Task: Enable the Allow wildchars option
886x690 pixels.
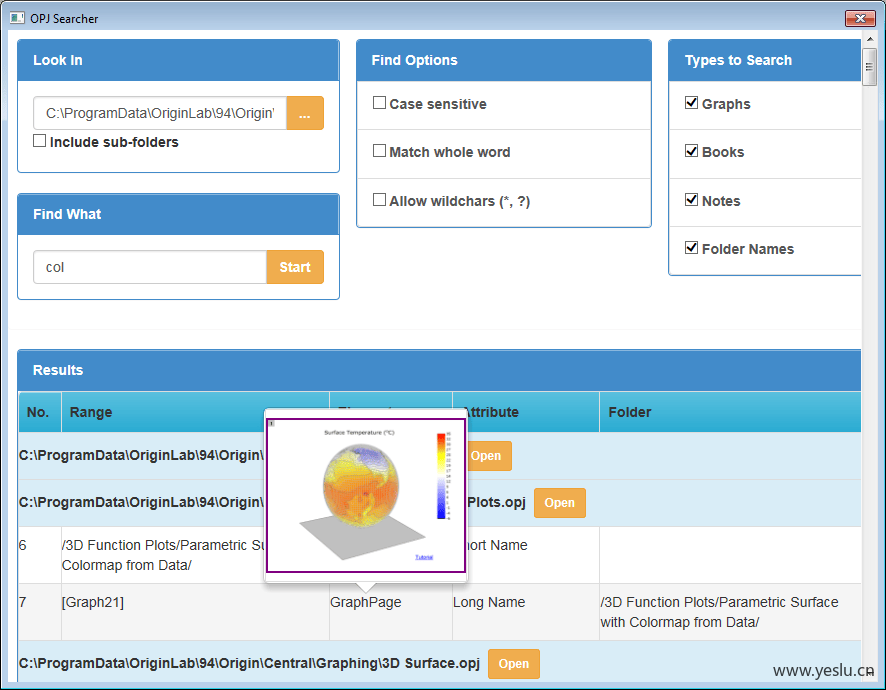Action: [x=380, y=200]
